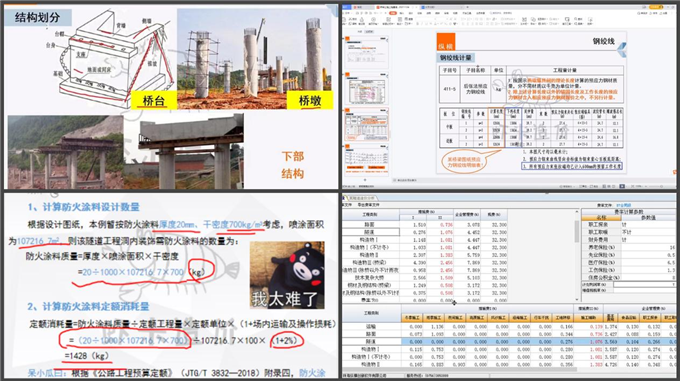Click the blue link next to 费率文件 label

pyautogui.click(x=624, y=205)
